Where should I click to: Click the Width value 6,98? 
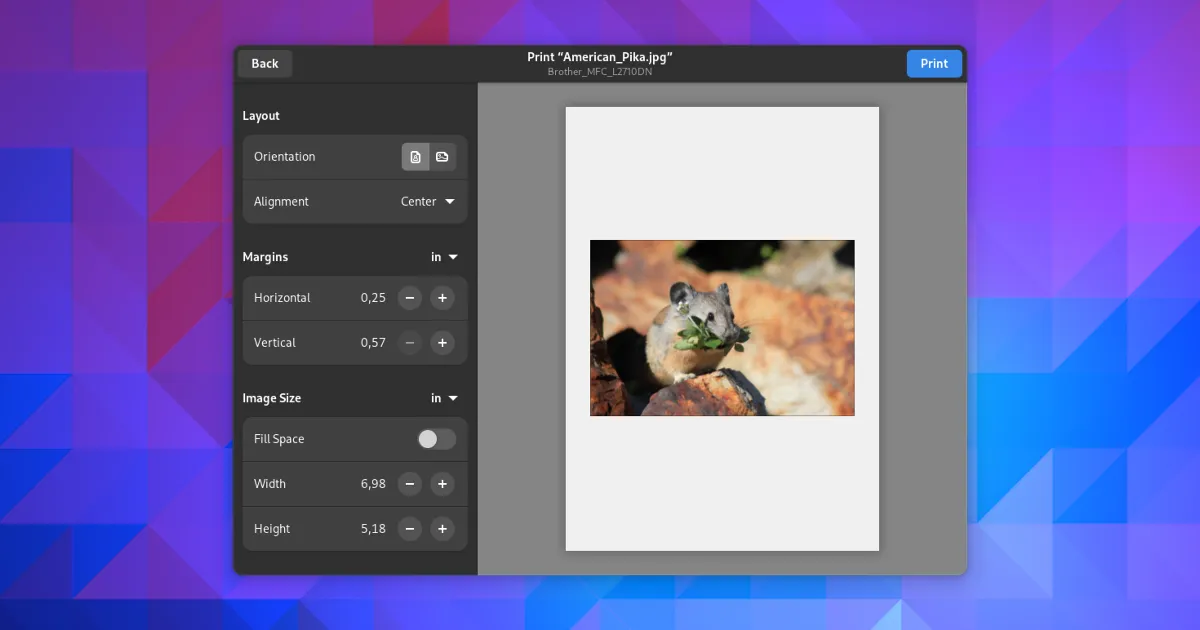pos(373,484)
